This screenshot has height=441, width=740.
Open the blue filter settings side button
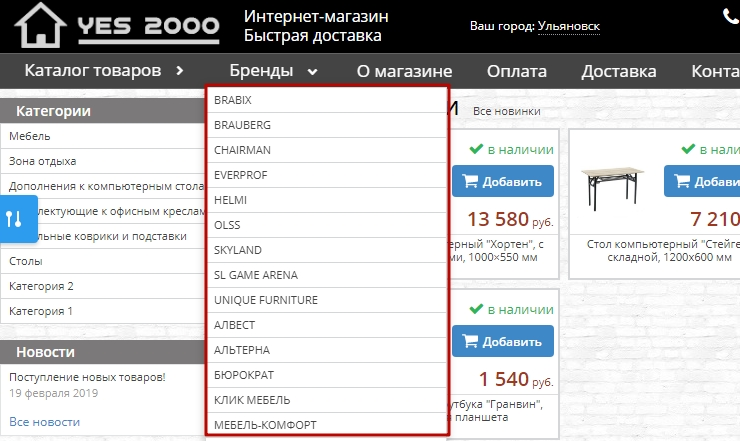(x=14, y=219)
